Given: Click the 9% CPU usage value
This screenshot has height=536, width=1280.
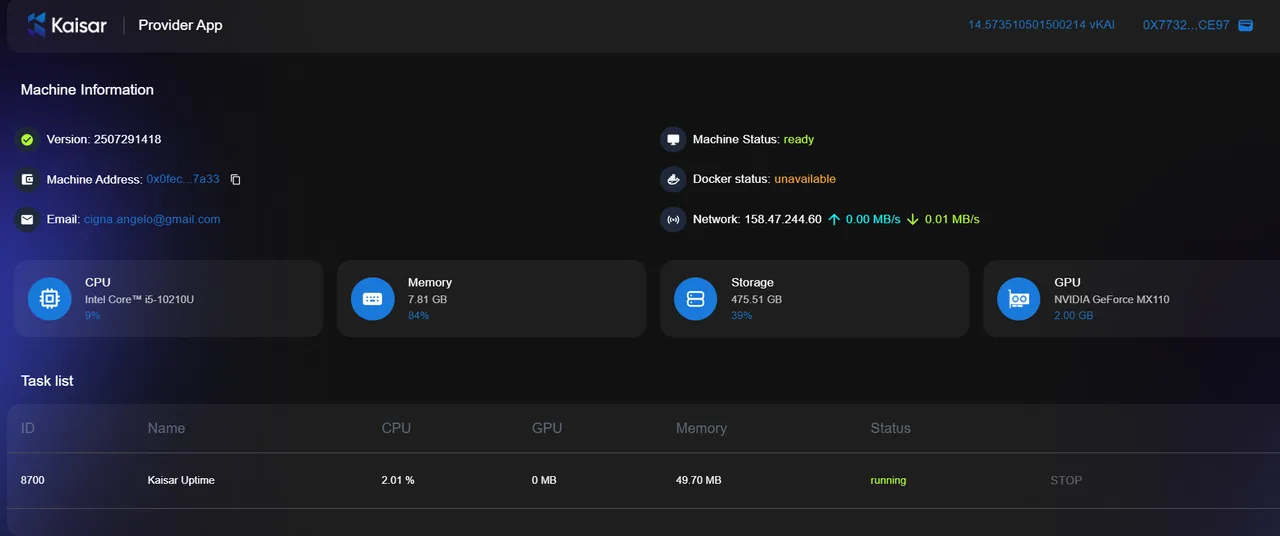Looking at the screenshot, I should coord(93,316).
